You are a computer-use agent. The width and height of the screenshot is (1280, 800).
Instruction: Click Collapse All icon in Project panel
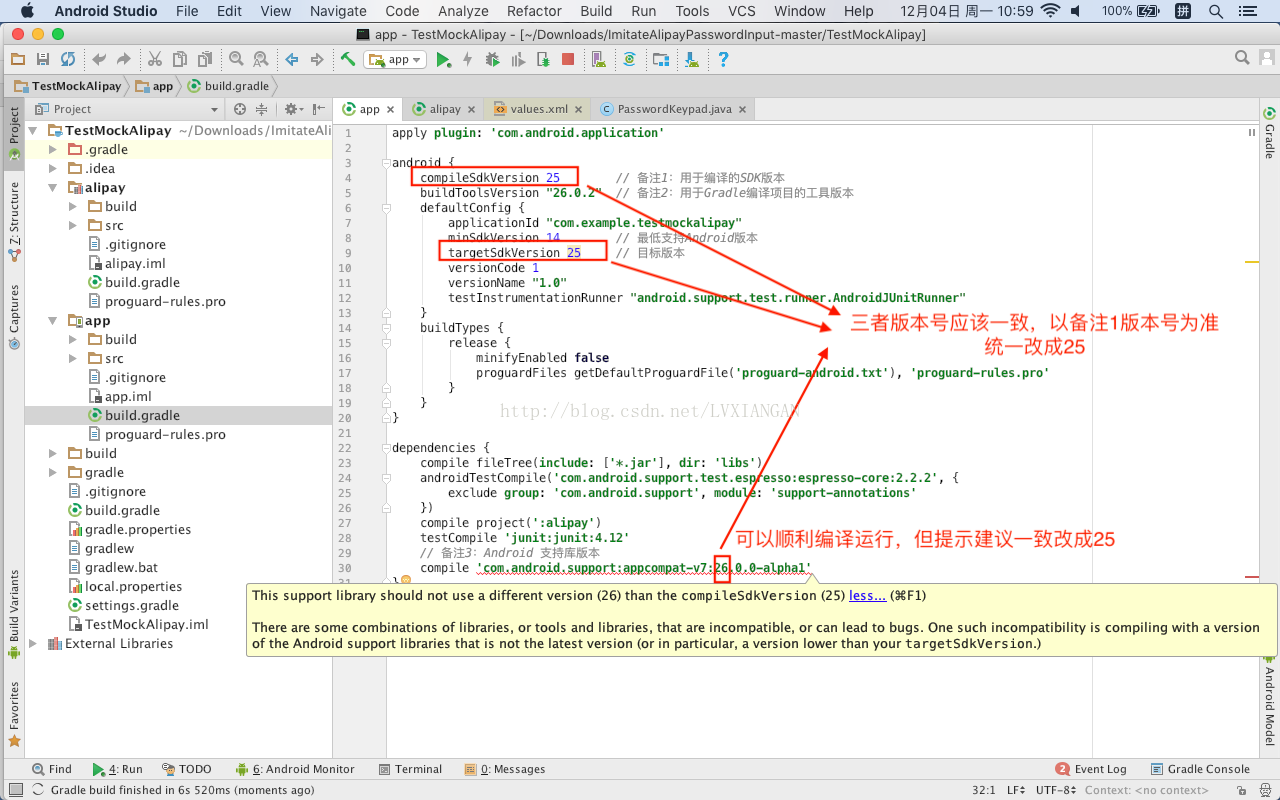pyautogui.click(x=262, y=109)
